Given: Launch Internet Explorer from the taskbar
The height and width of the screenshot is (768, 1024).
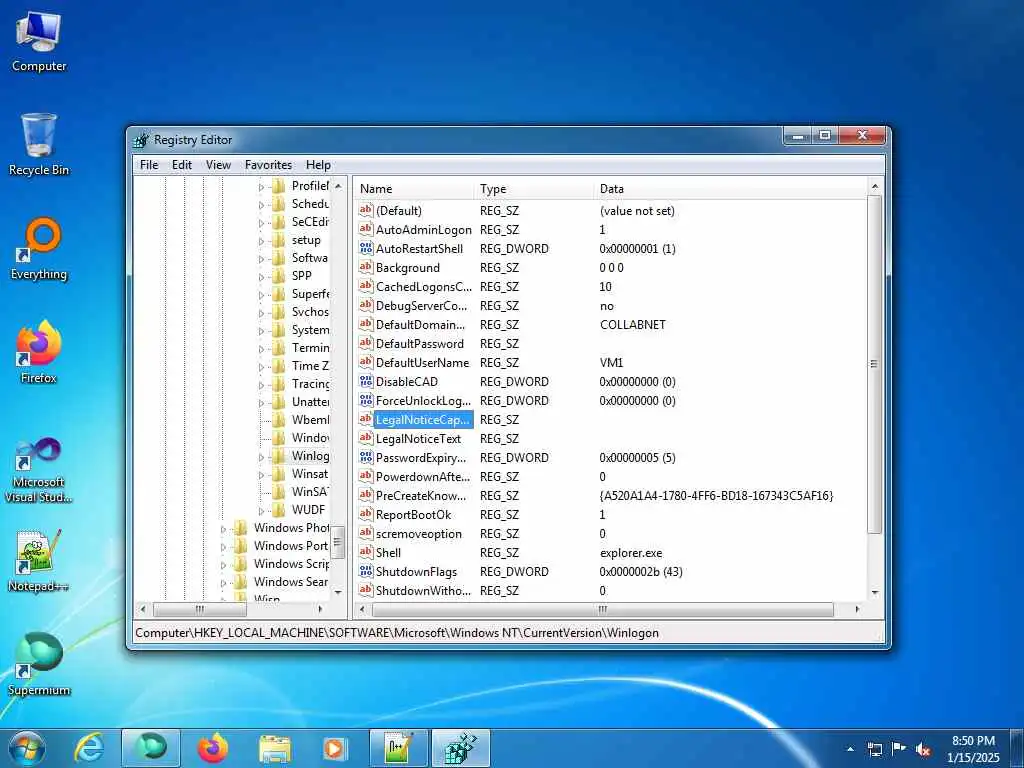Looking at the screenshot, I should (89, 748).
